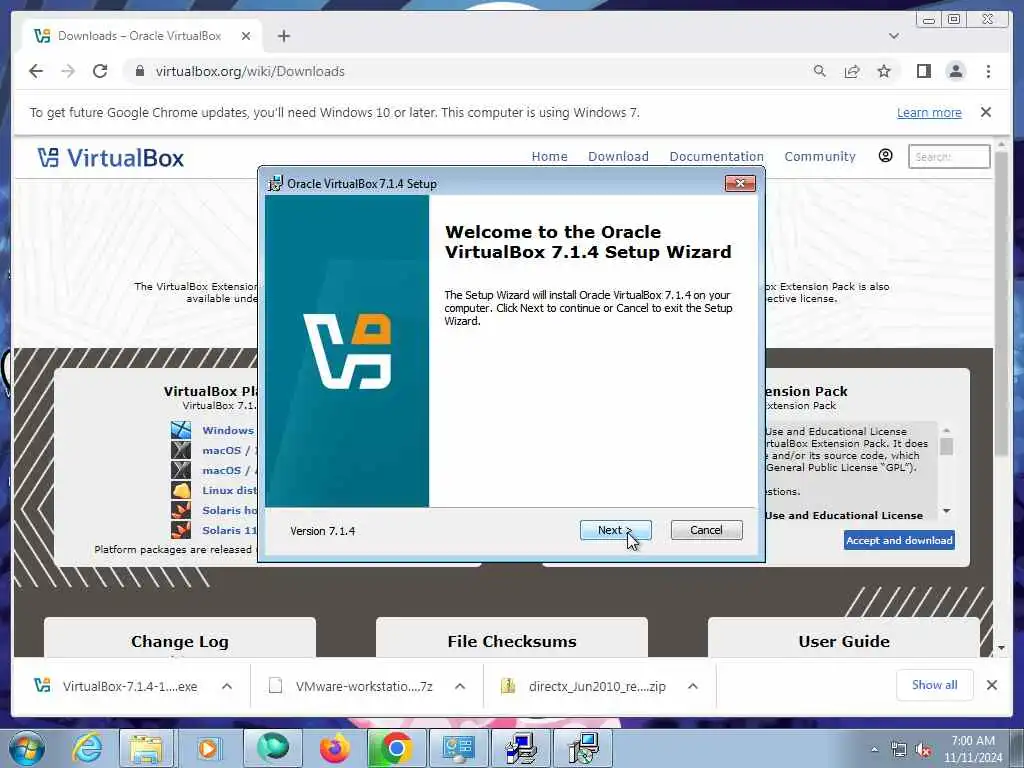Open the Solaris 11 link

tap(229, 530)
